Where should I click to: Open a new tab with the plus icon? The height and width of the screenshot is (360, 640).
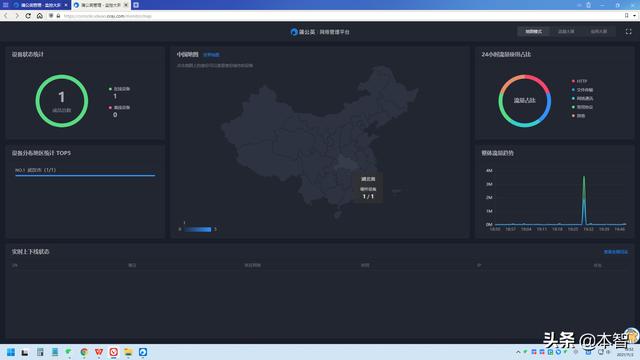(136, 5)
